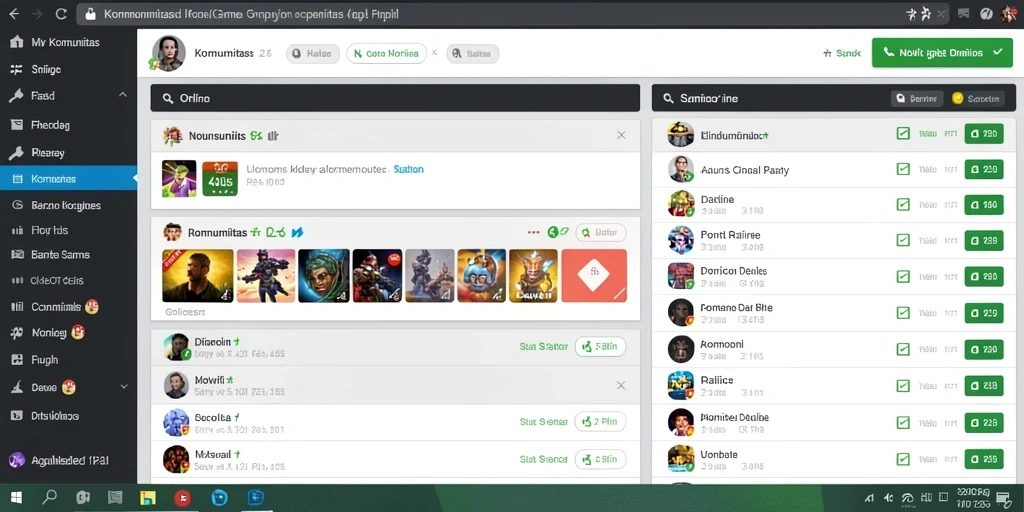Viewport: 1024px width, 512px height.
Task: Open the red diamond tile
Action: (594, 276)
